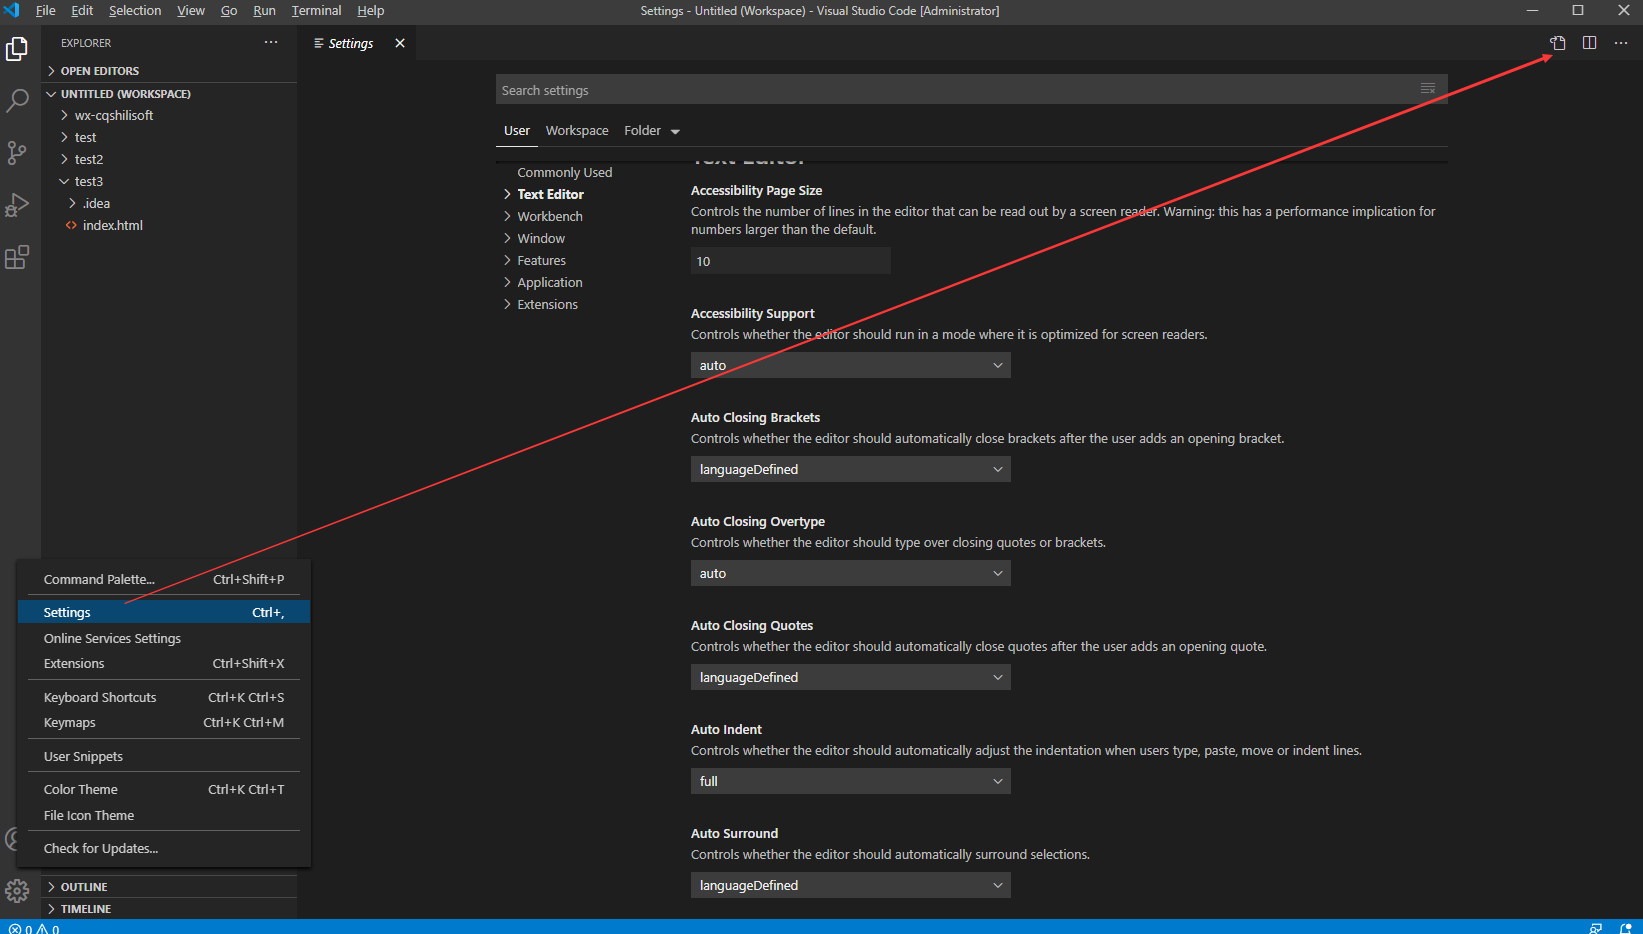Open the Source Control view
The height and width of the screenshot is (934, 1643).
17,152
